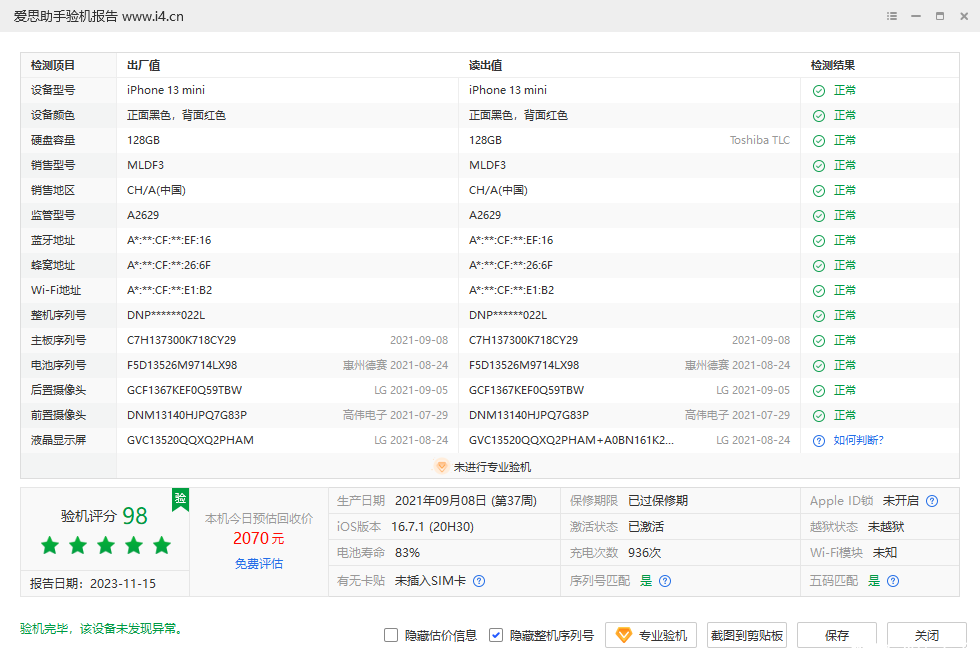The image size is (980, 664).
Task: Click the green check icon for 设备颜色 row
Action: click(819, 116)
